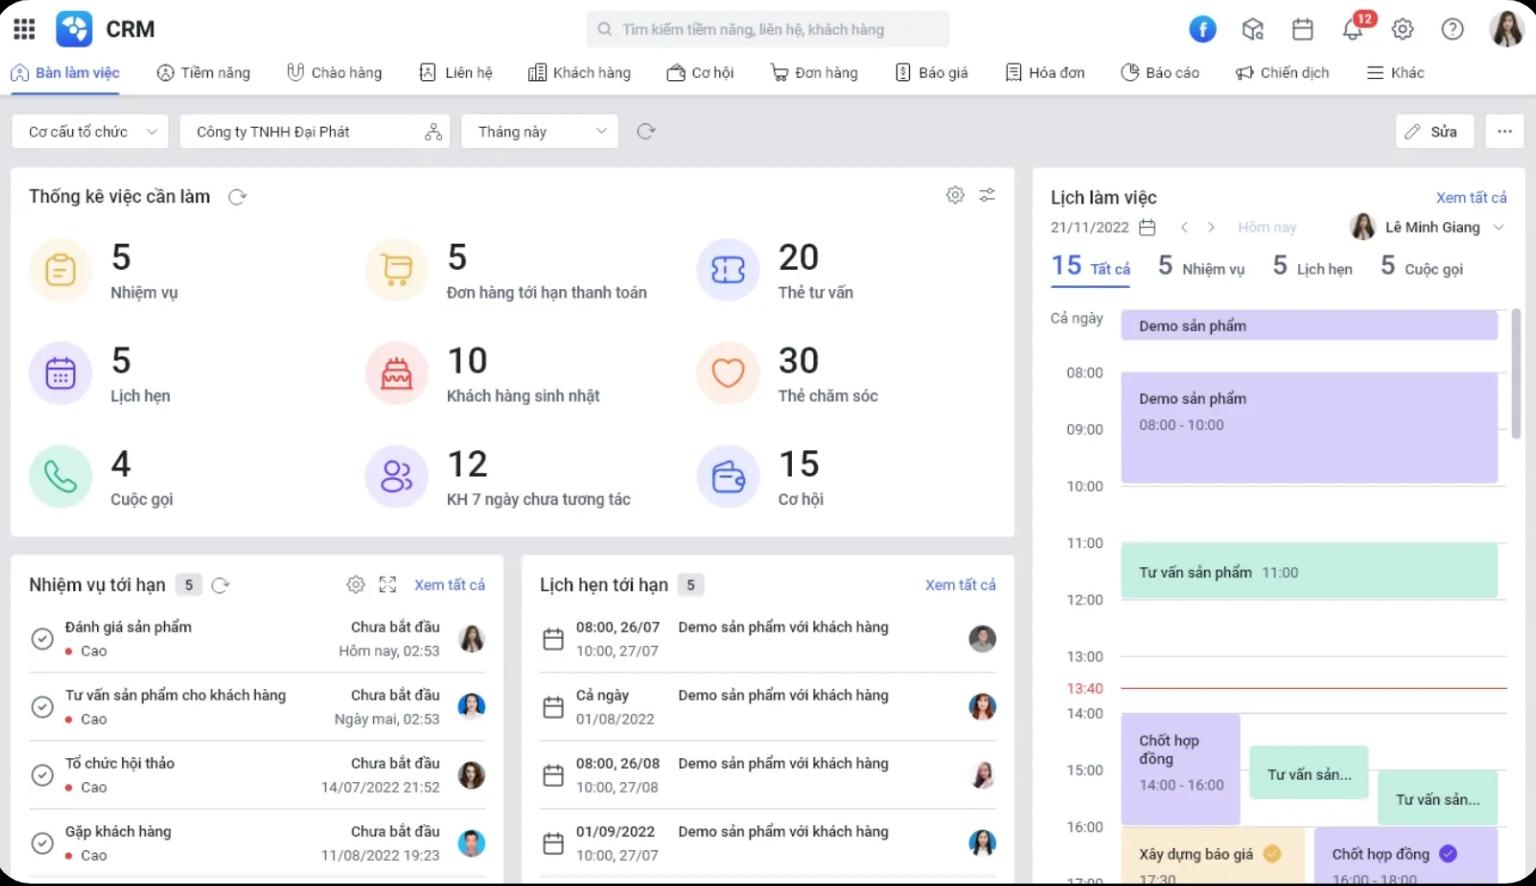Switch to the Lịch hẹn calendar filter
Viewport: 1536px width, 886px height.
[1312, 267]
